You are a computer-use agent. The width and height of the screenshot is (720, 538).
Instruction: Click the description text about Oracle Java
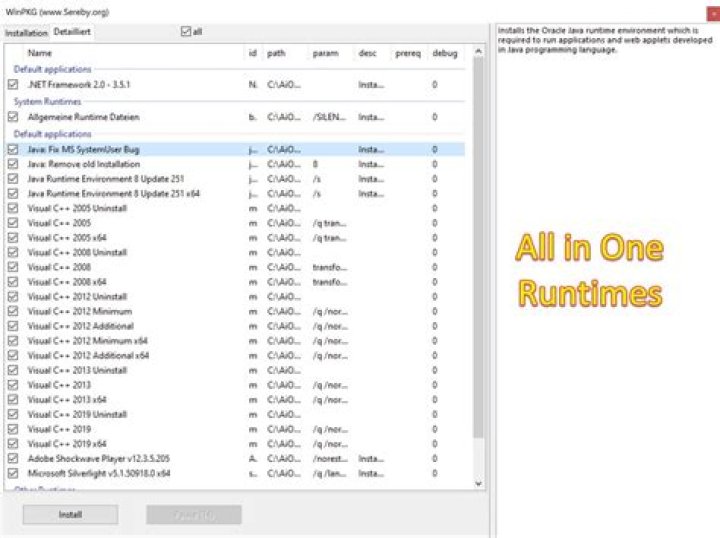pos(605,40)
